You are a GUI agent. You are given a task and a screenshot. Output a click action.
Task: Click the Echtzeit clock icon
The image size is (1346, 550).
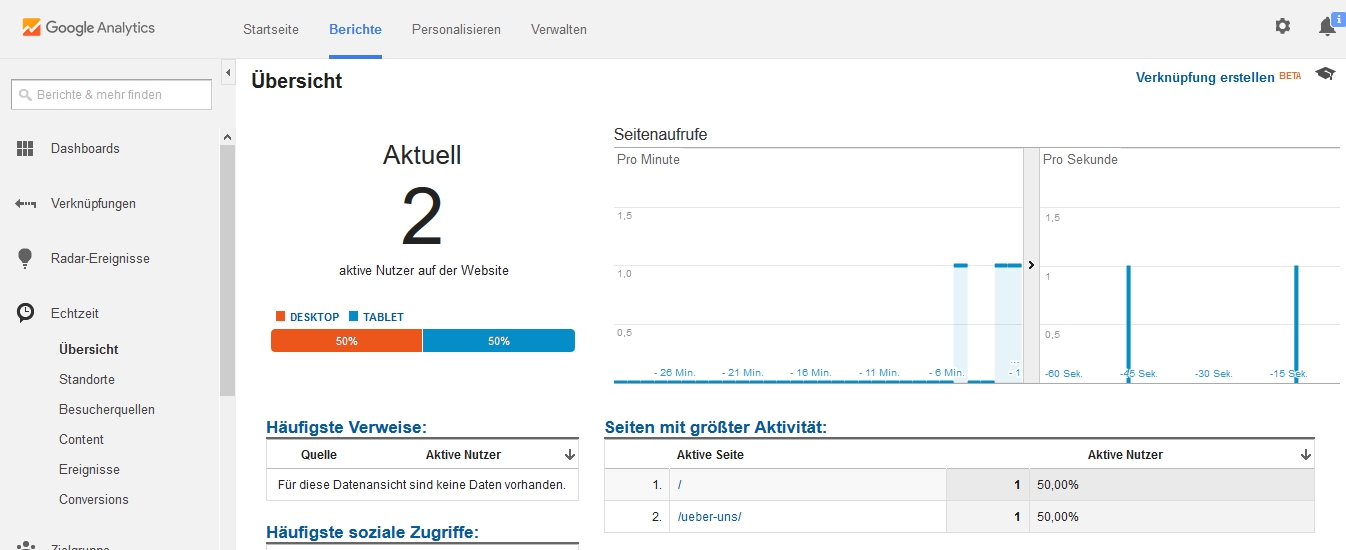click(26, 313)
